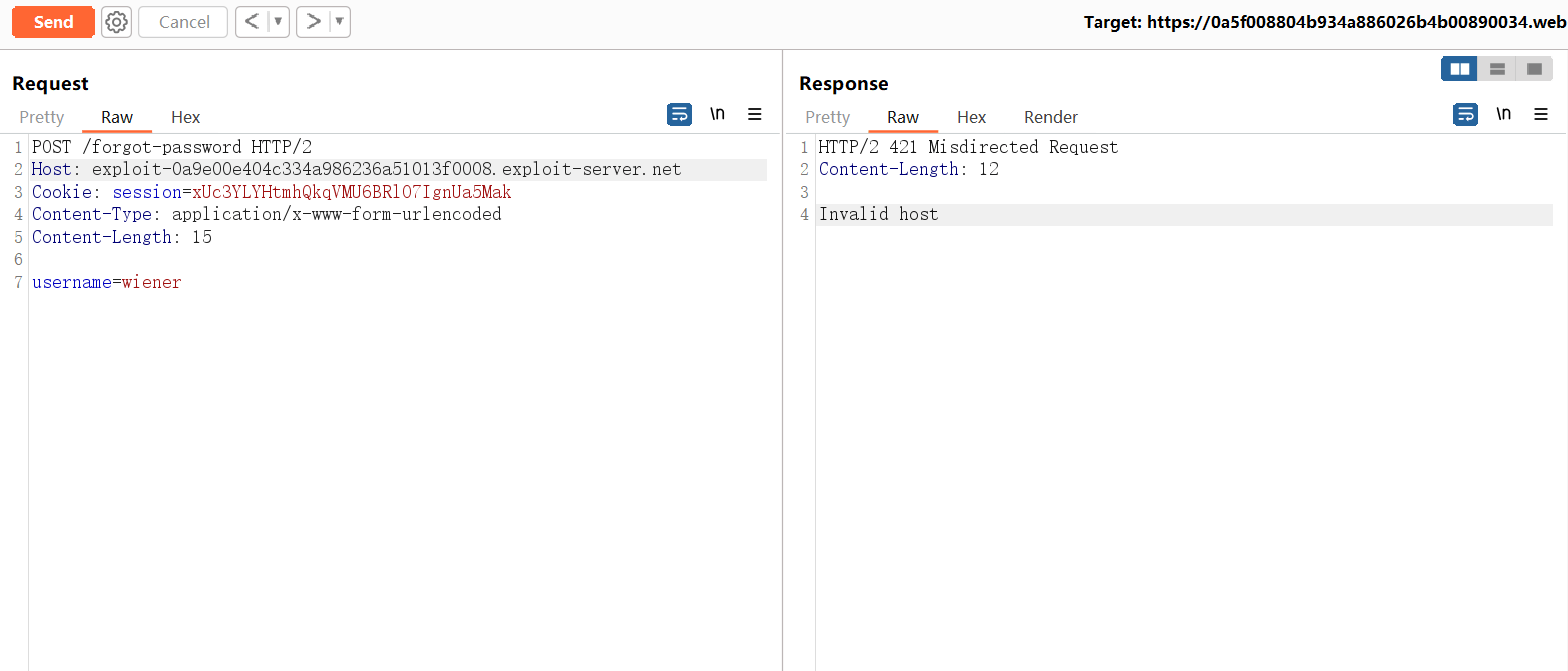1568x671 pixels.
Task: Click the Target URL text
Action: 1325,22
